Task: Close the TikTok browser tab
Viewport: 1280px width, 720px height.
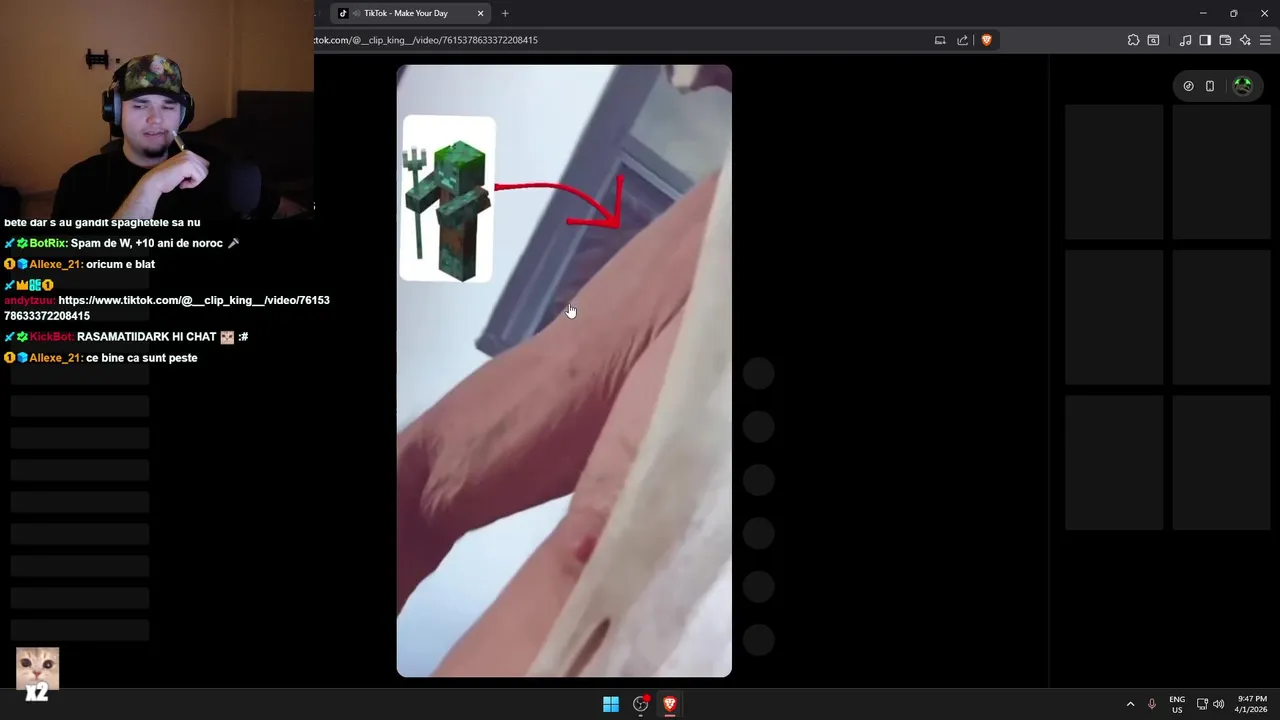Action: (x=480, y=13)
